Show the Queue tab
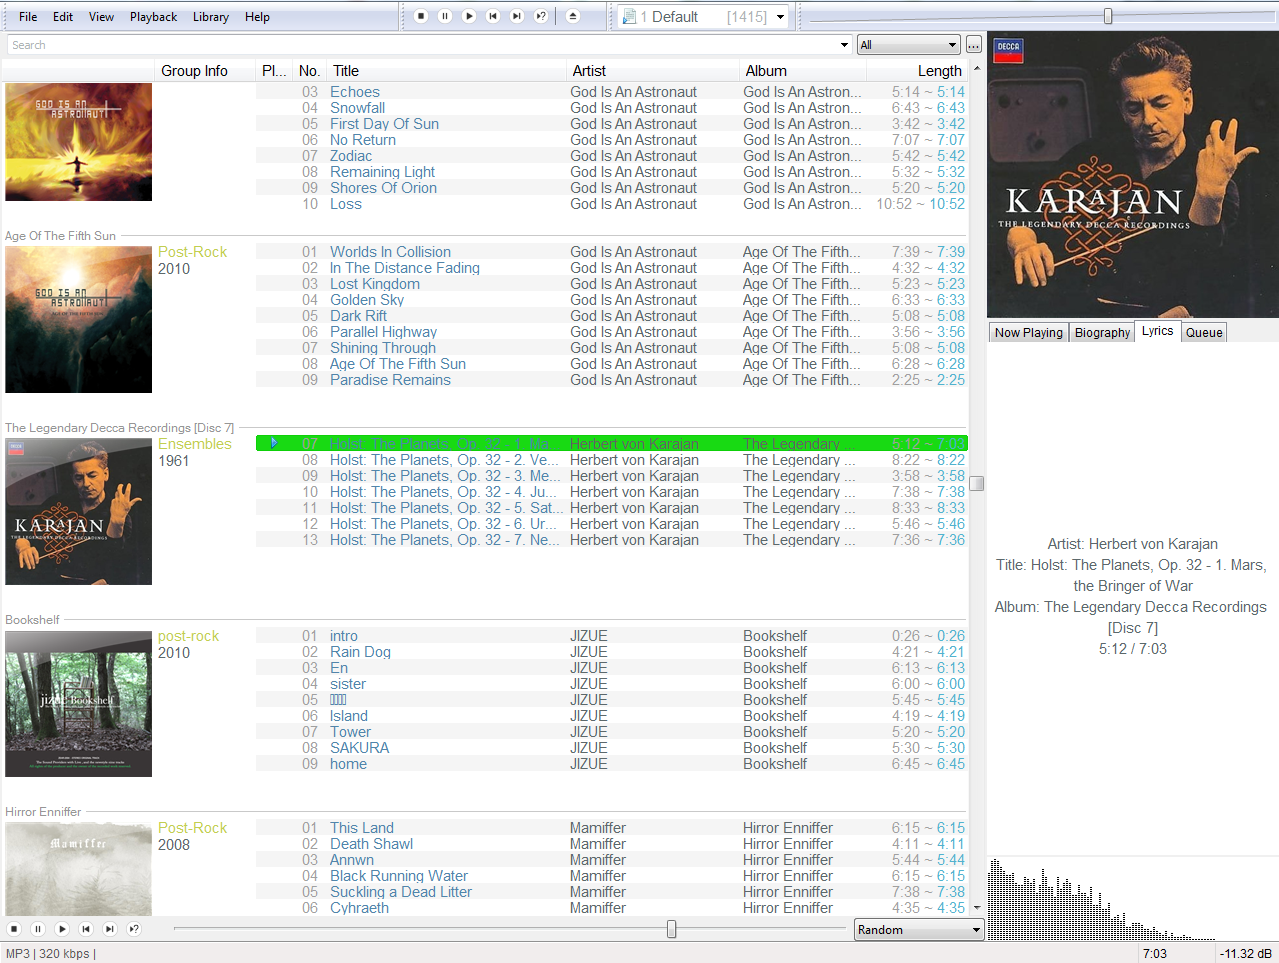The height and width of the screenshot is (963, 1279). pos(1204,333)
